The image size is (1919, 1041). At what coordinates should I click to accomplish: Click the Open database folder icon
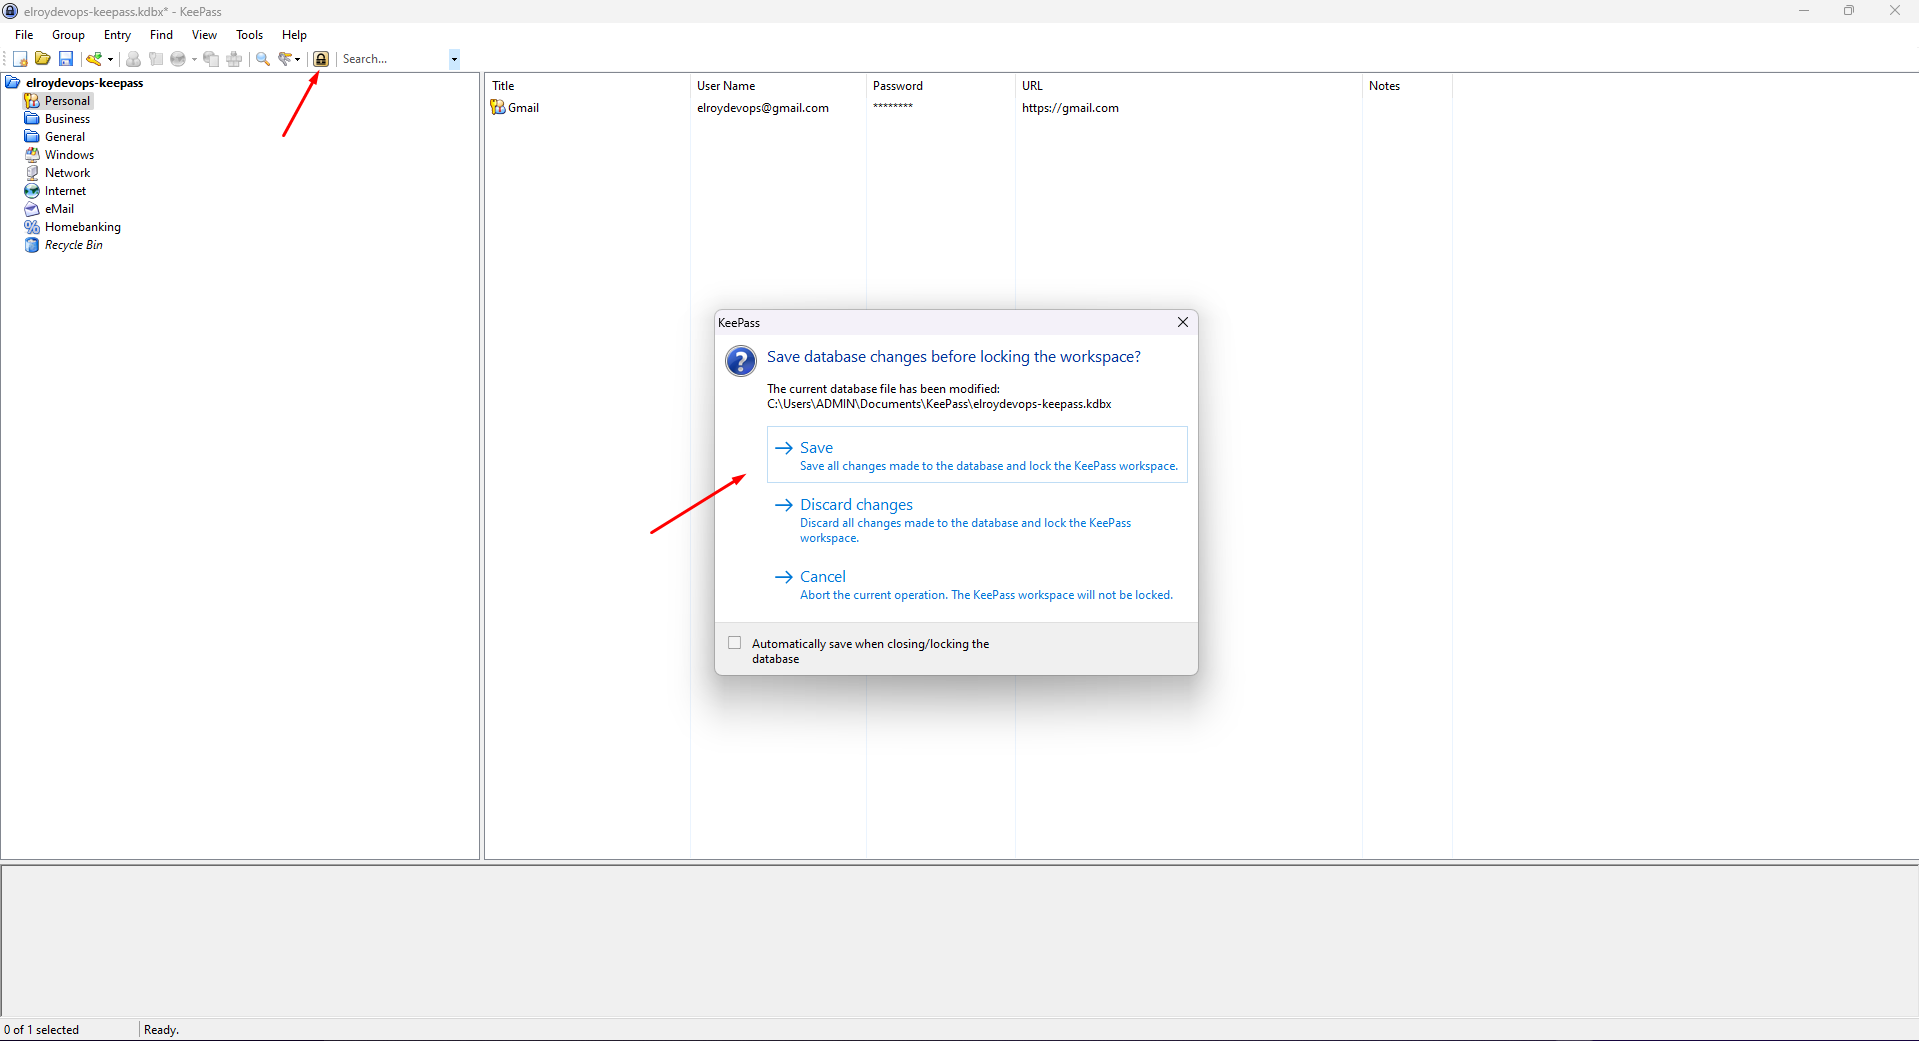pyautogui.click(x=43, y=59)
